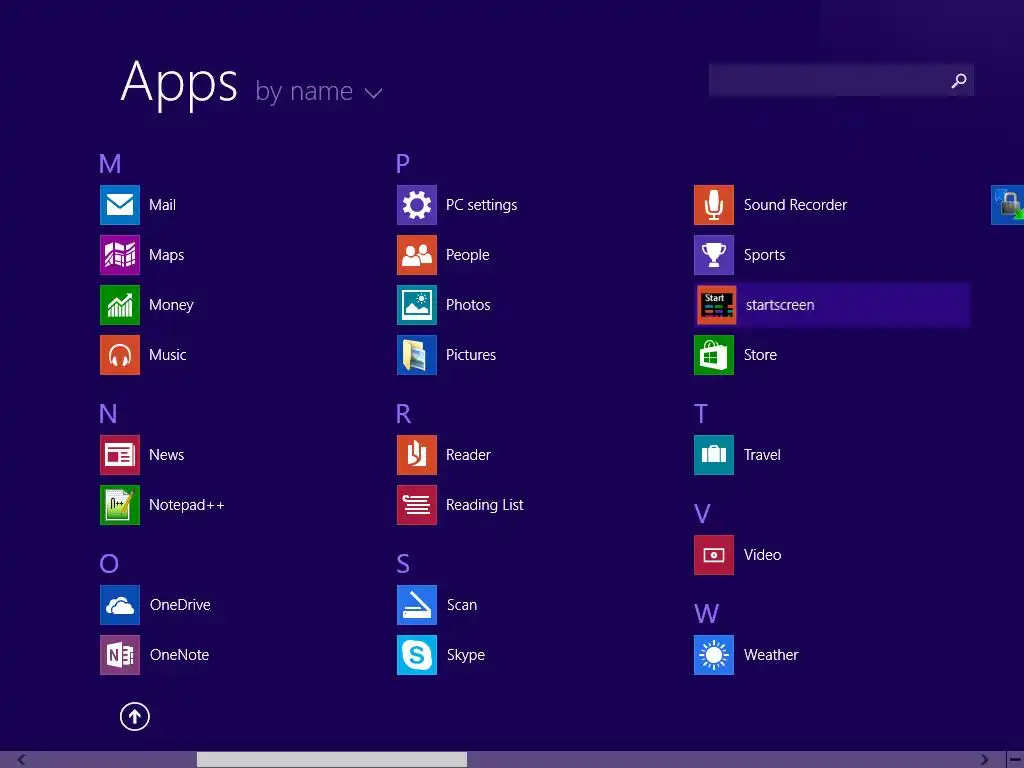Click the 'Maps' label text
1024x768 pixels.
tap(167, 255)
